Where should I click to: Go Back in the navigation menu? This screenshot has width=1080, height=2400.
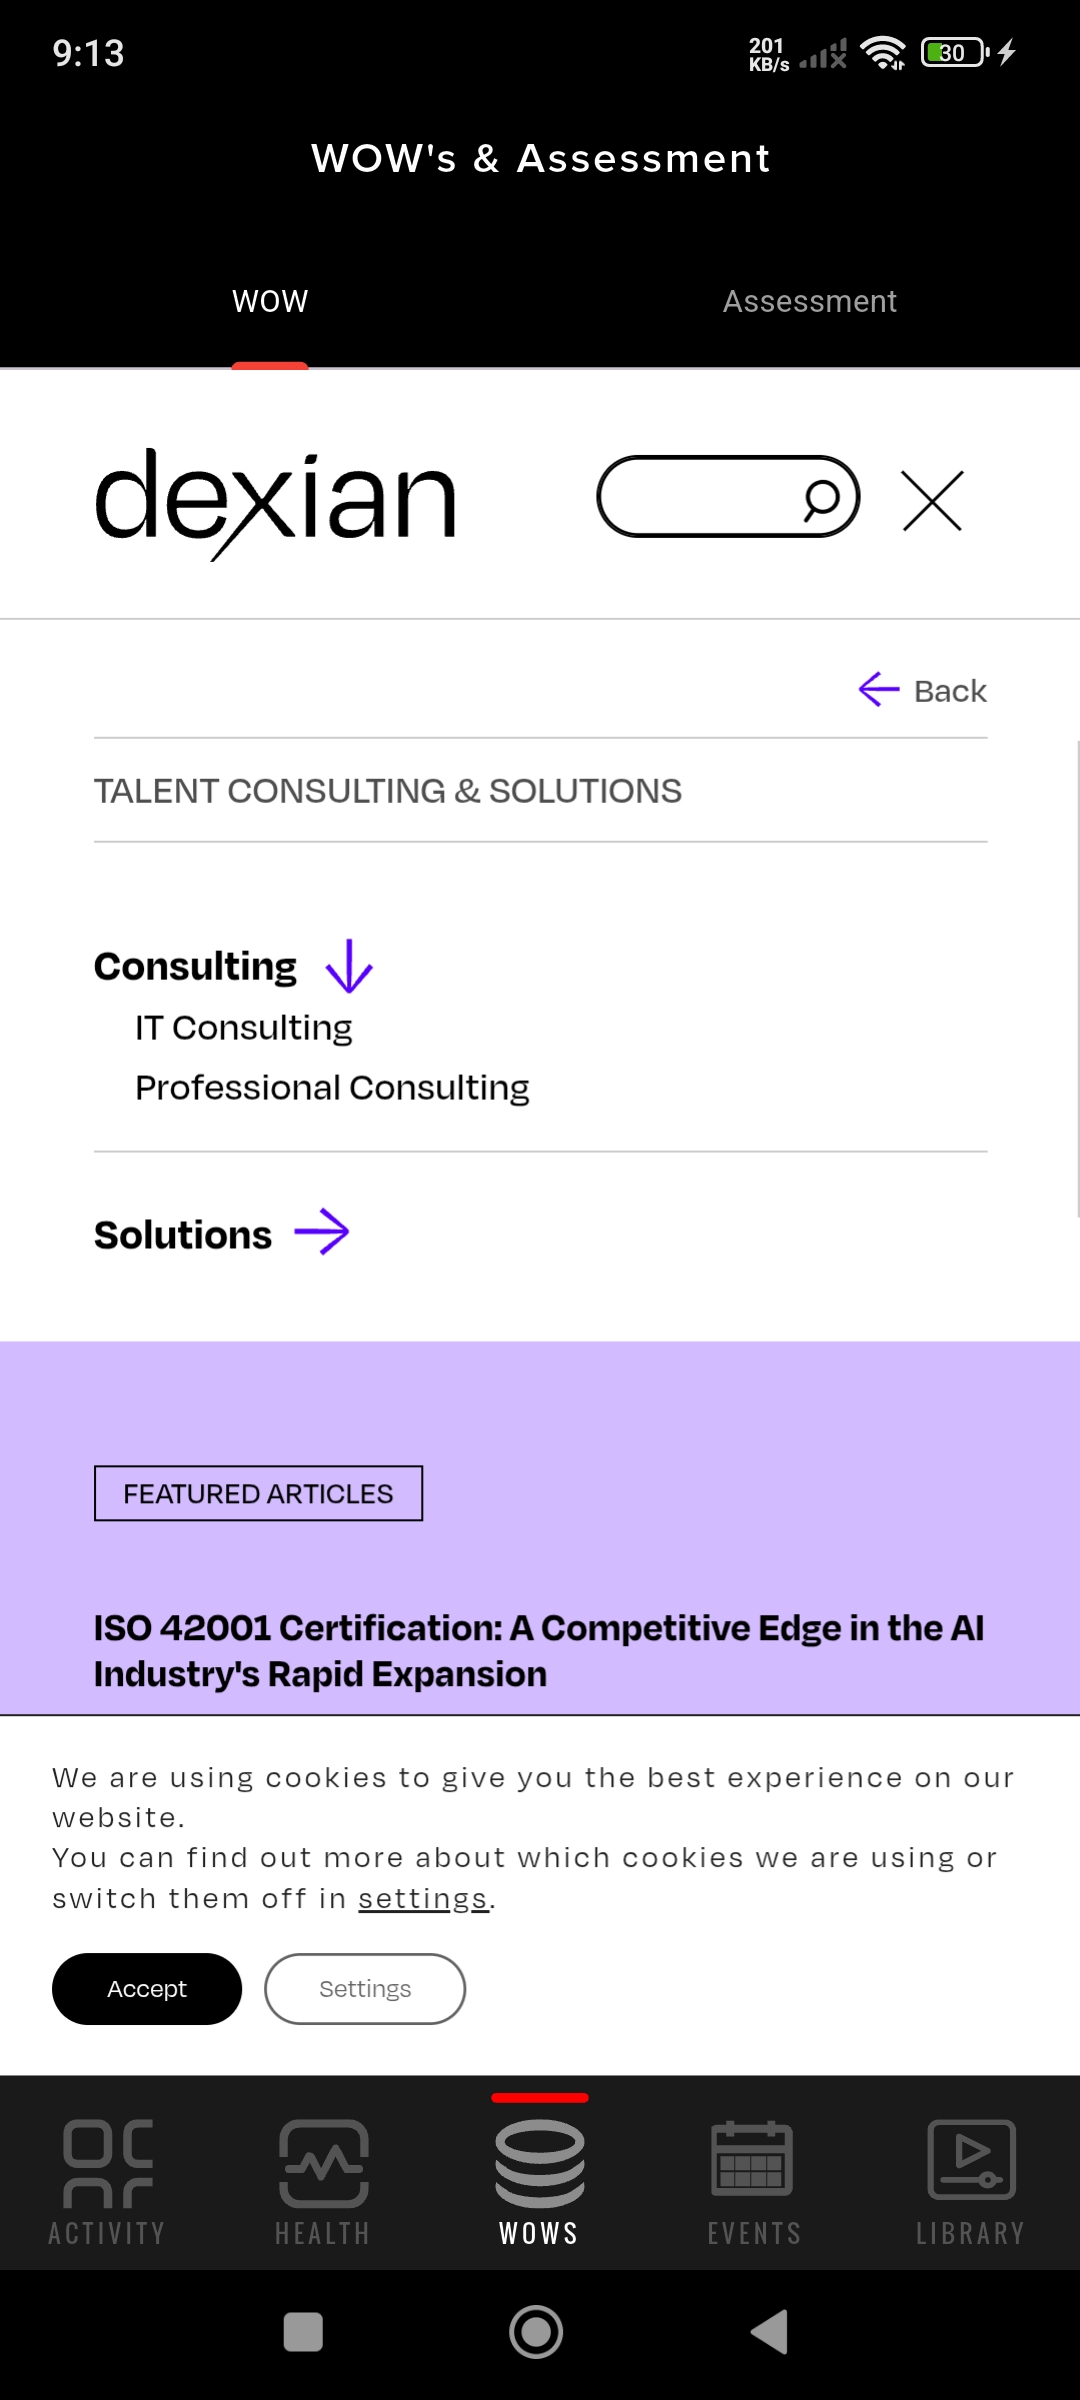pyautogui.click(x=923, y=690)
